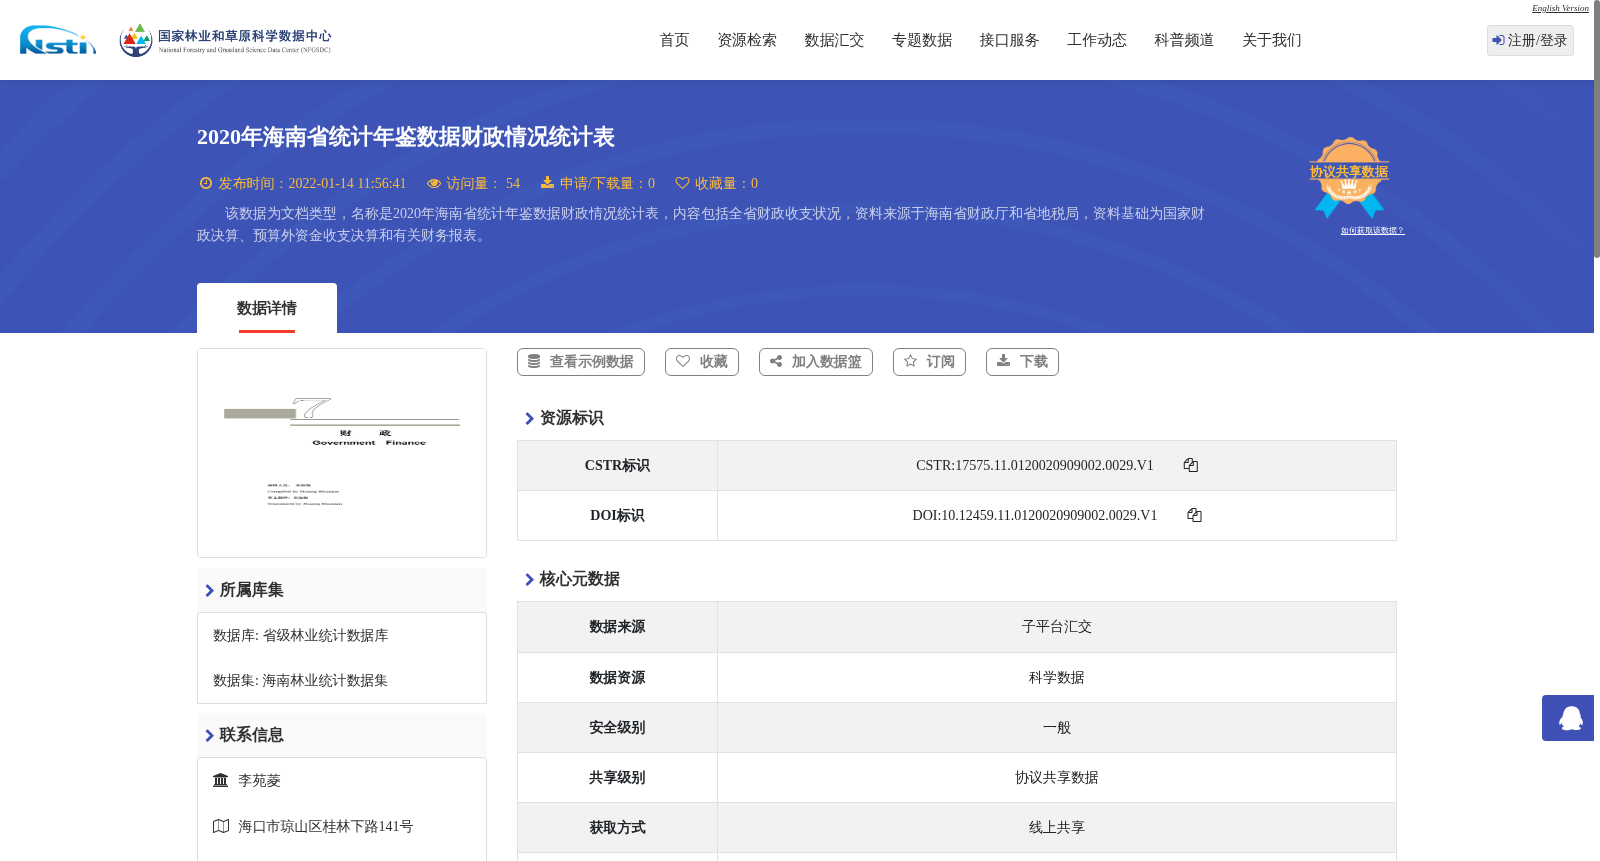Collapse the 核心元数据 section chevron
The height and width of the screenshot is (861, 1600).
529,579
